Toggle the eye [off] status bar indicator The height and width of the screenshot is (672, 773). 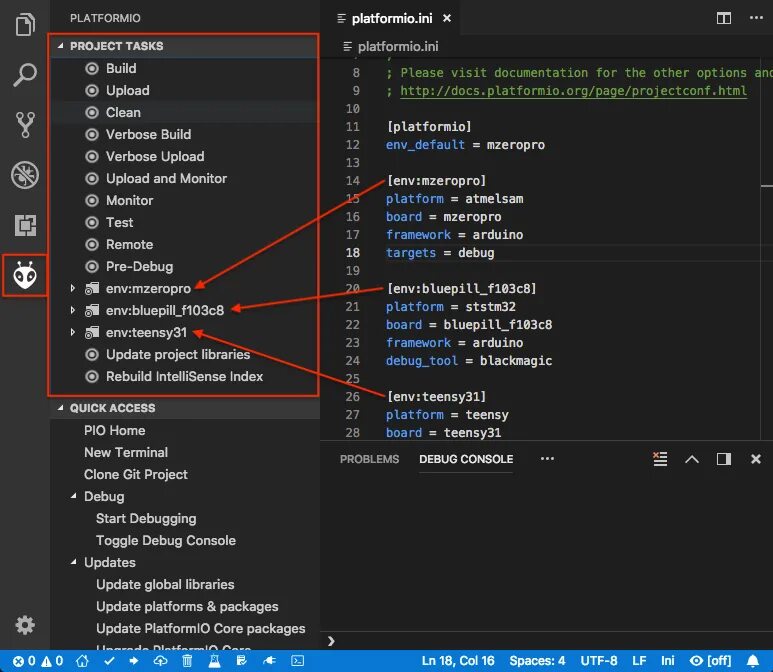tap(710, 661)
